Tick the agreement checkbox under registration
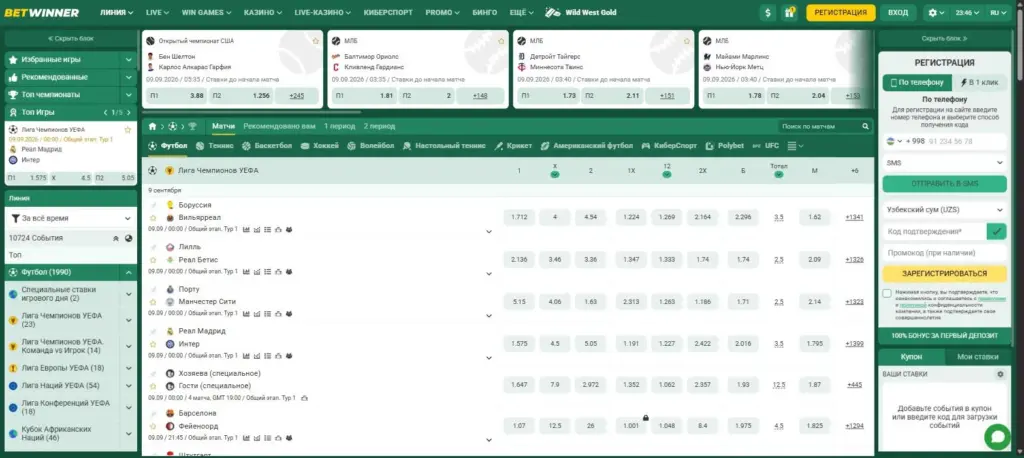Screen dimensions: 1024x458 coord(887,293)
